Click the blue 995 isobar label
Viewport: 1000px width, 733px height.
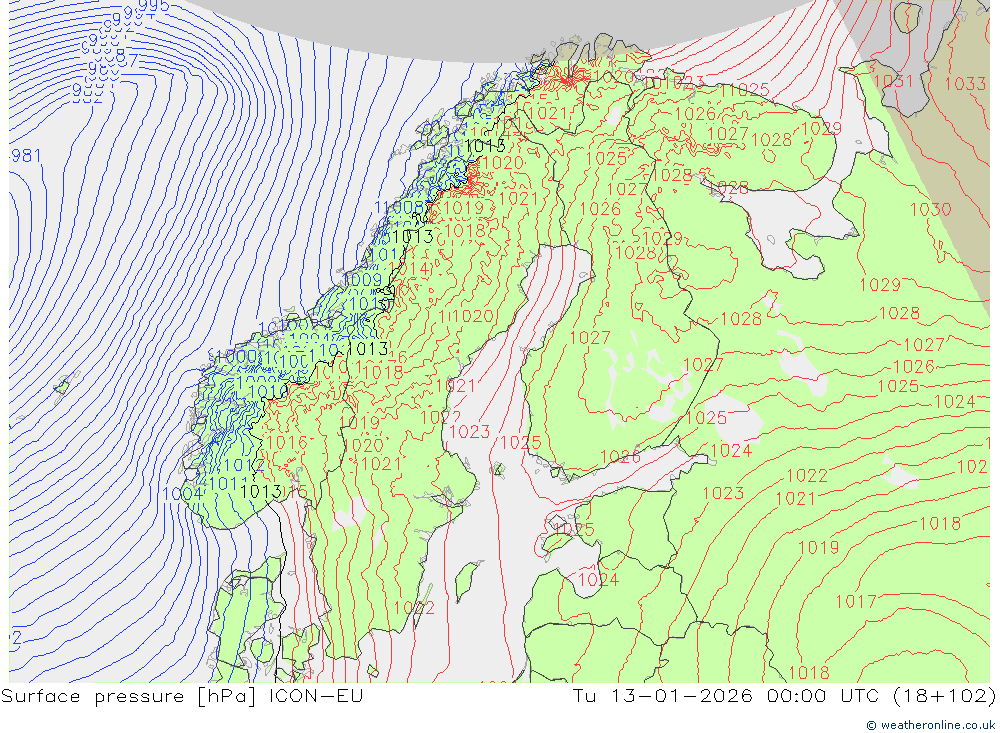(x=154, y=6)
